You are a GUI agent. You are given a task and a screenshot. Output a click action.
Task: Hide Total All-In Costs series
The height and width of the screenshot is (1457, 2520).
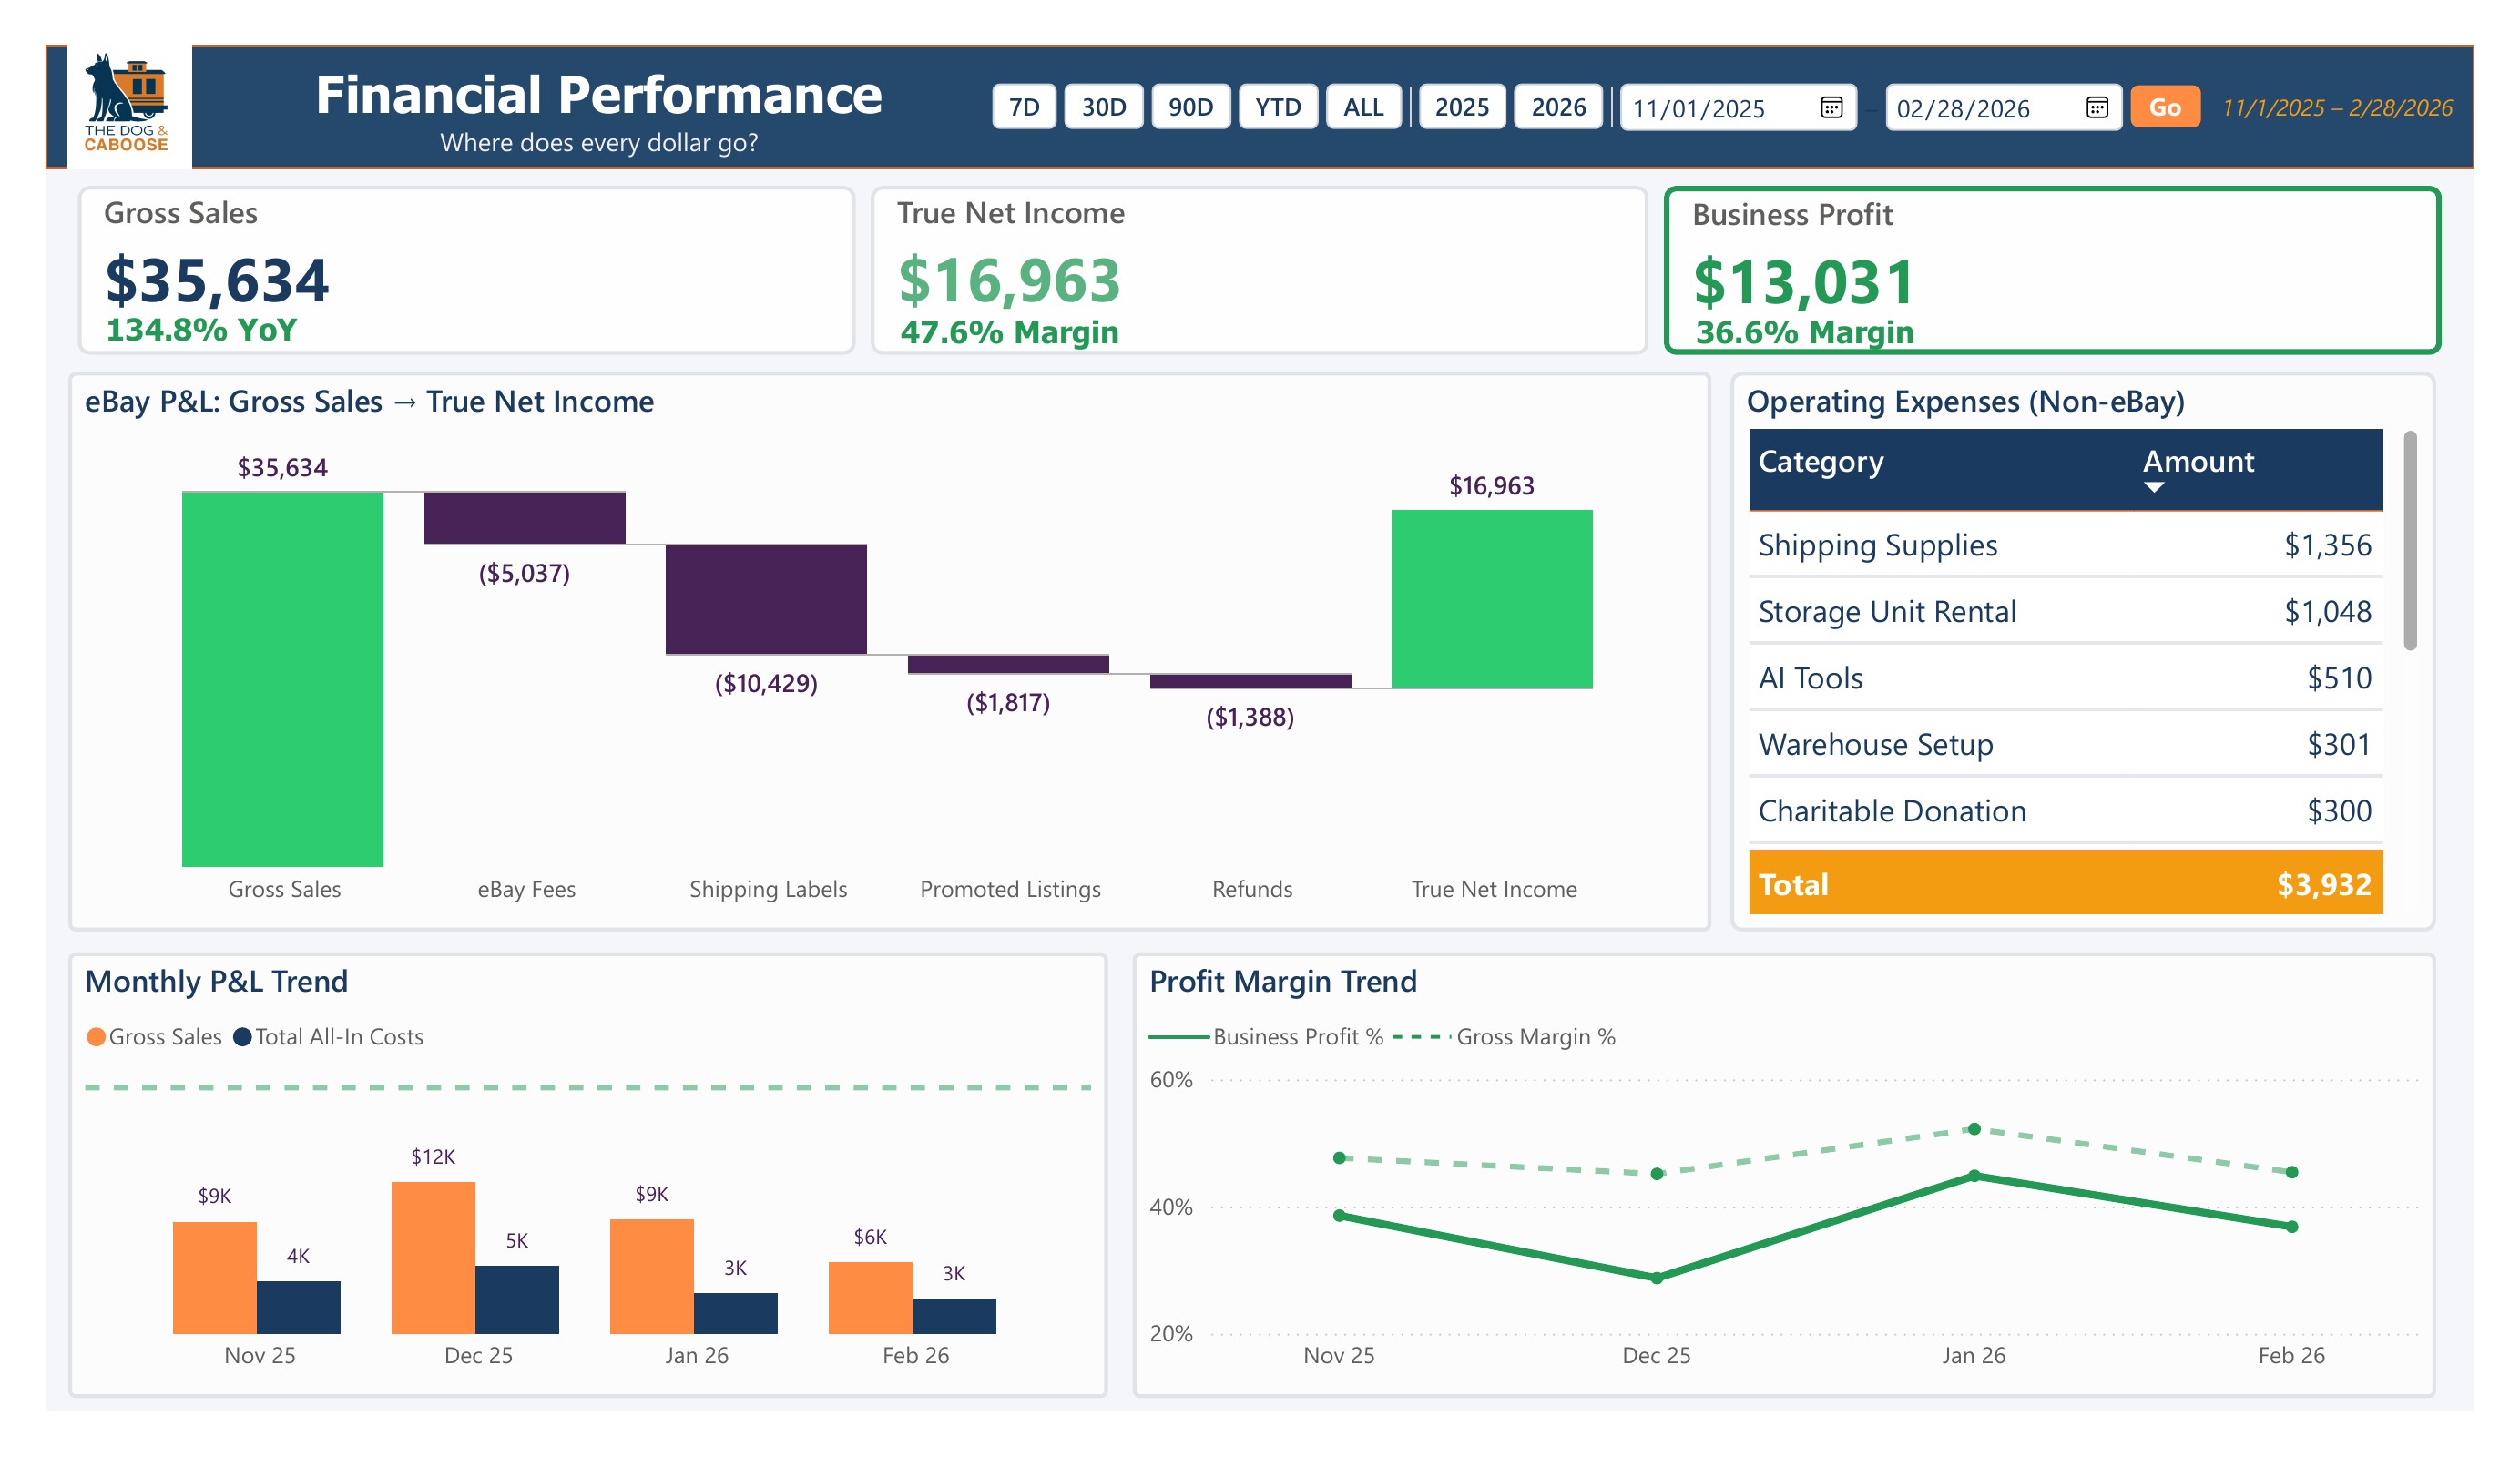[x=337, y=1037]
